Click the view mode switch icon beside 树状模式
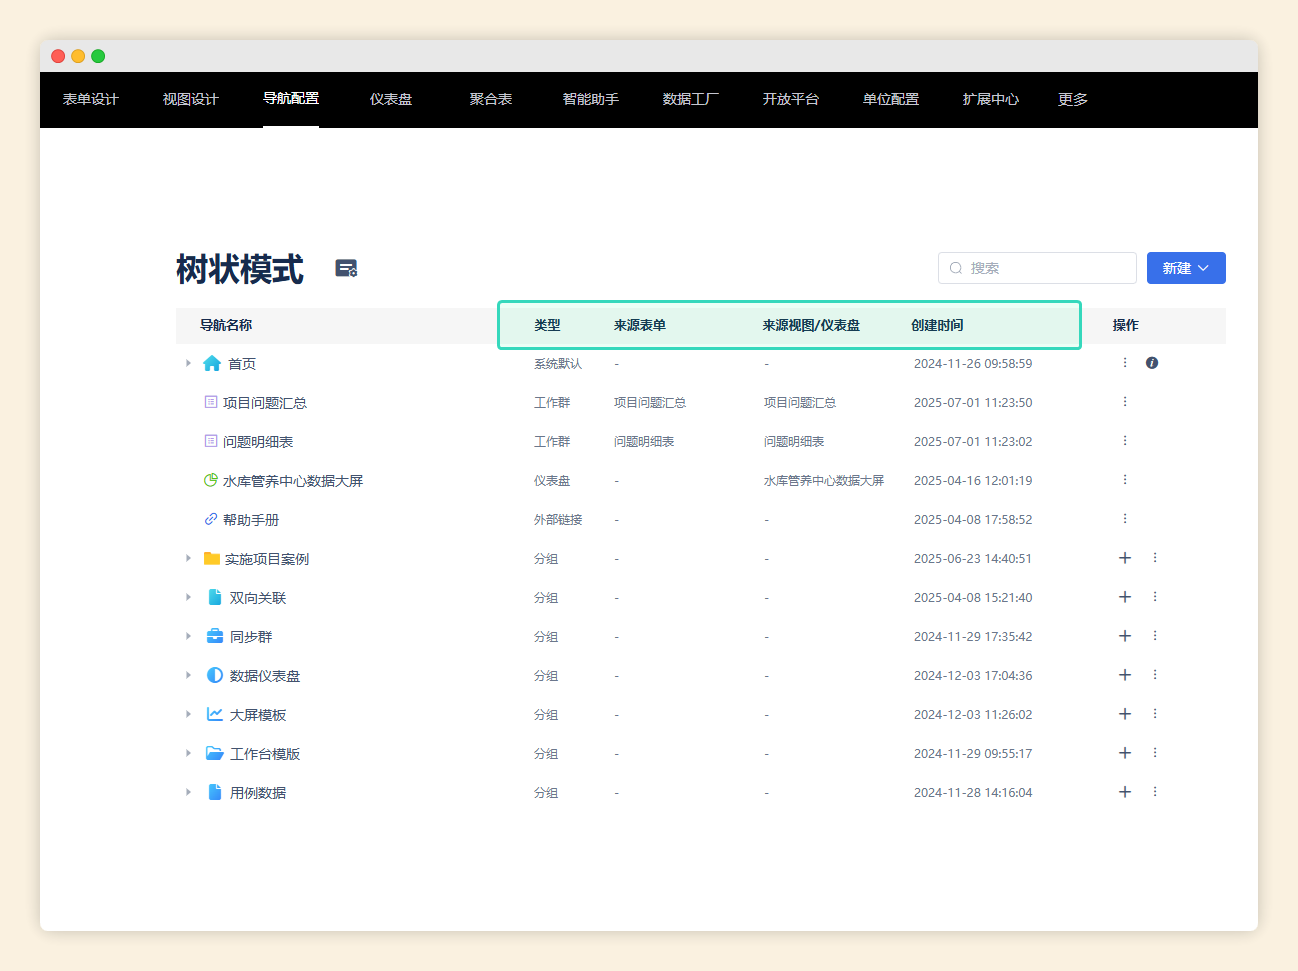The width and height of the screenshot is (1298, 971). click(346, 268)
